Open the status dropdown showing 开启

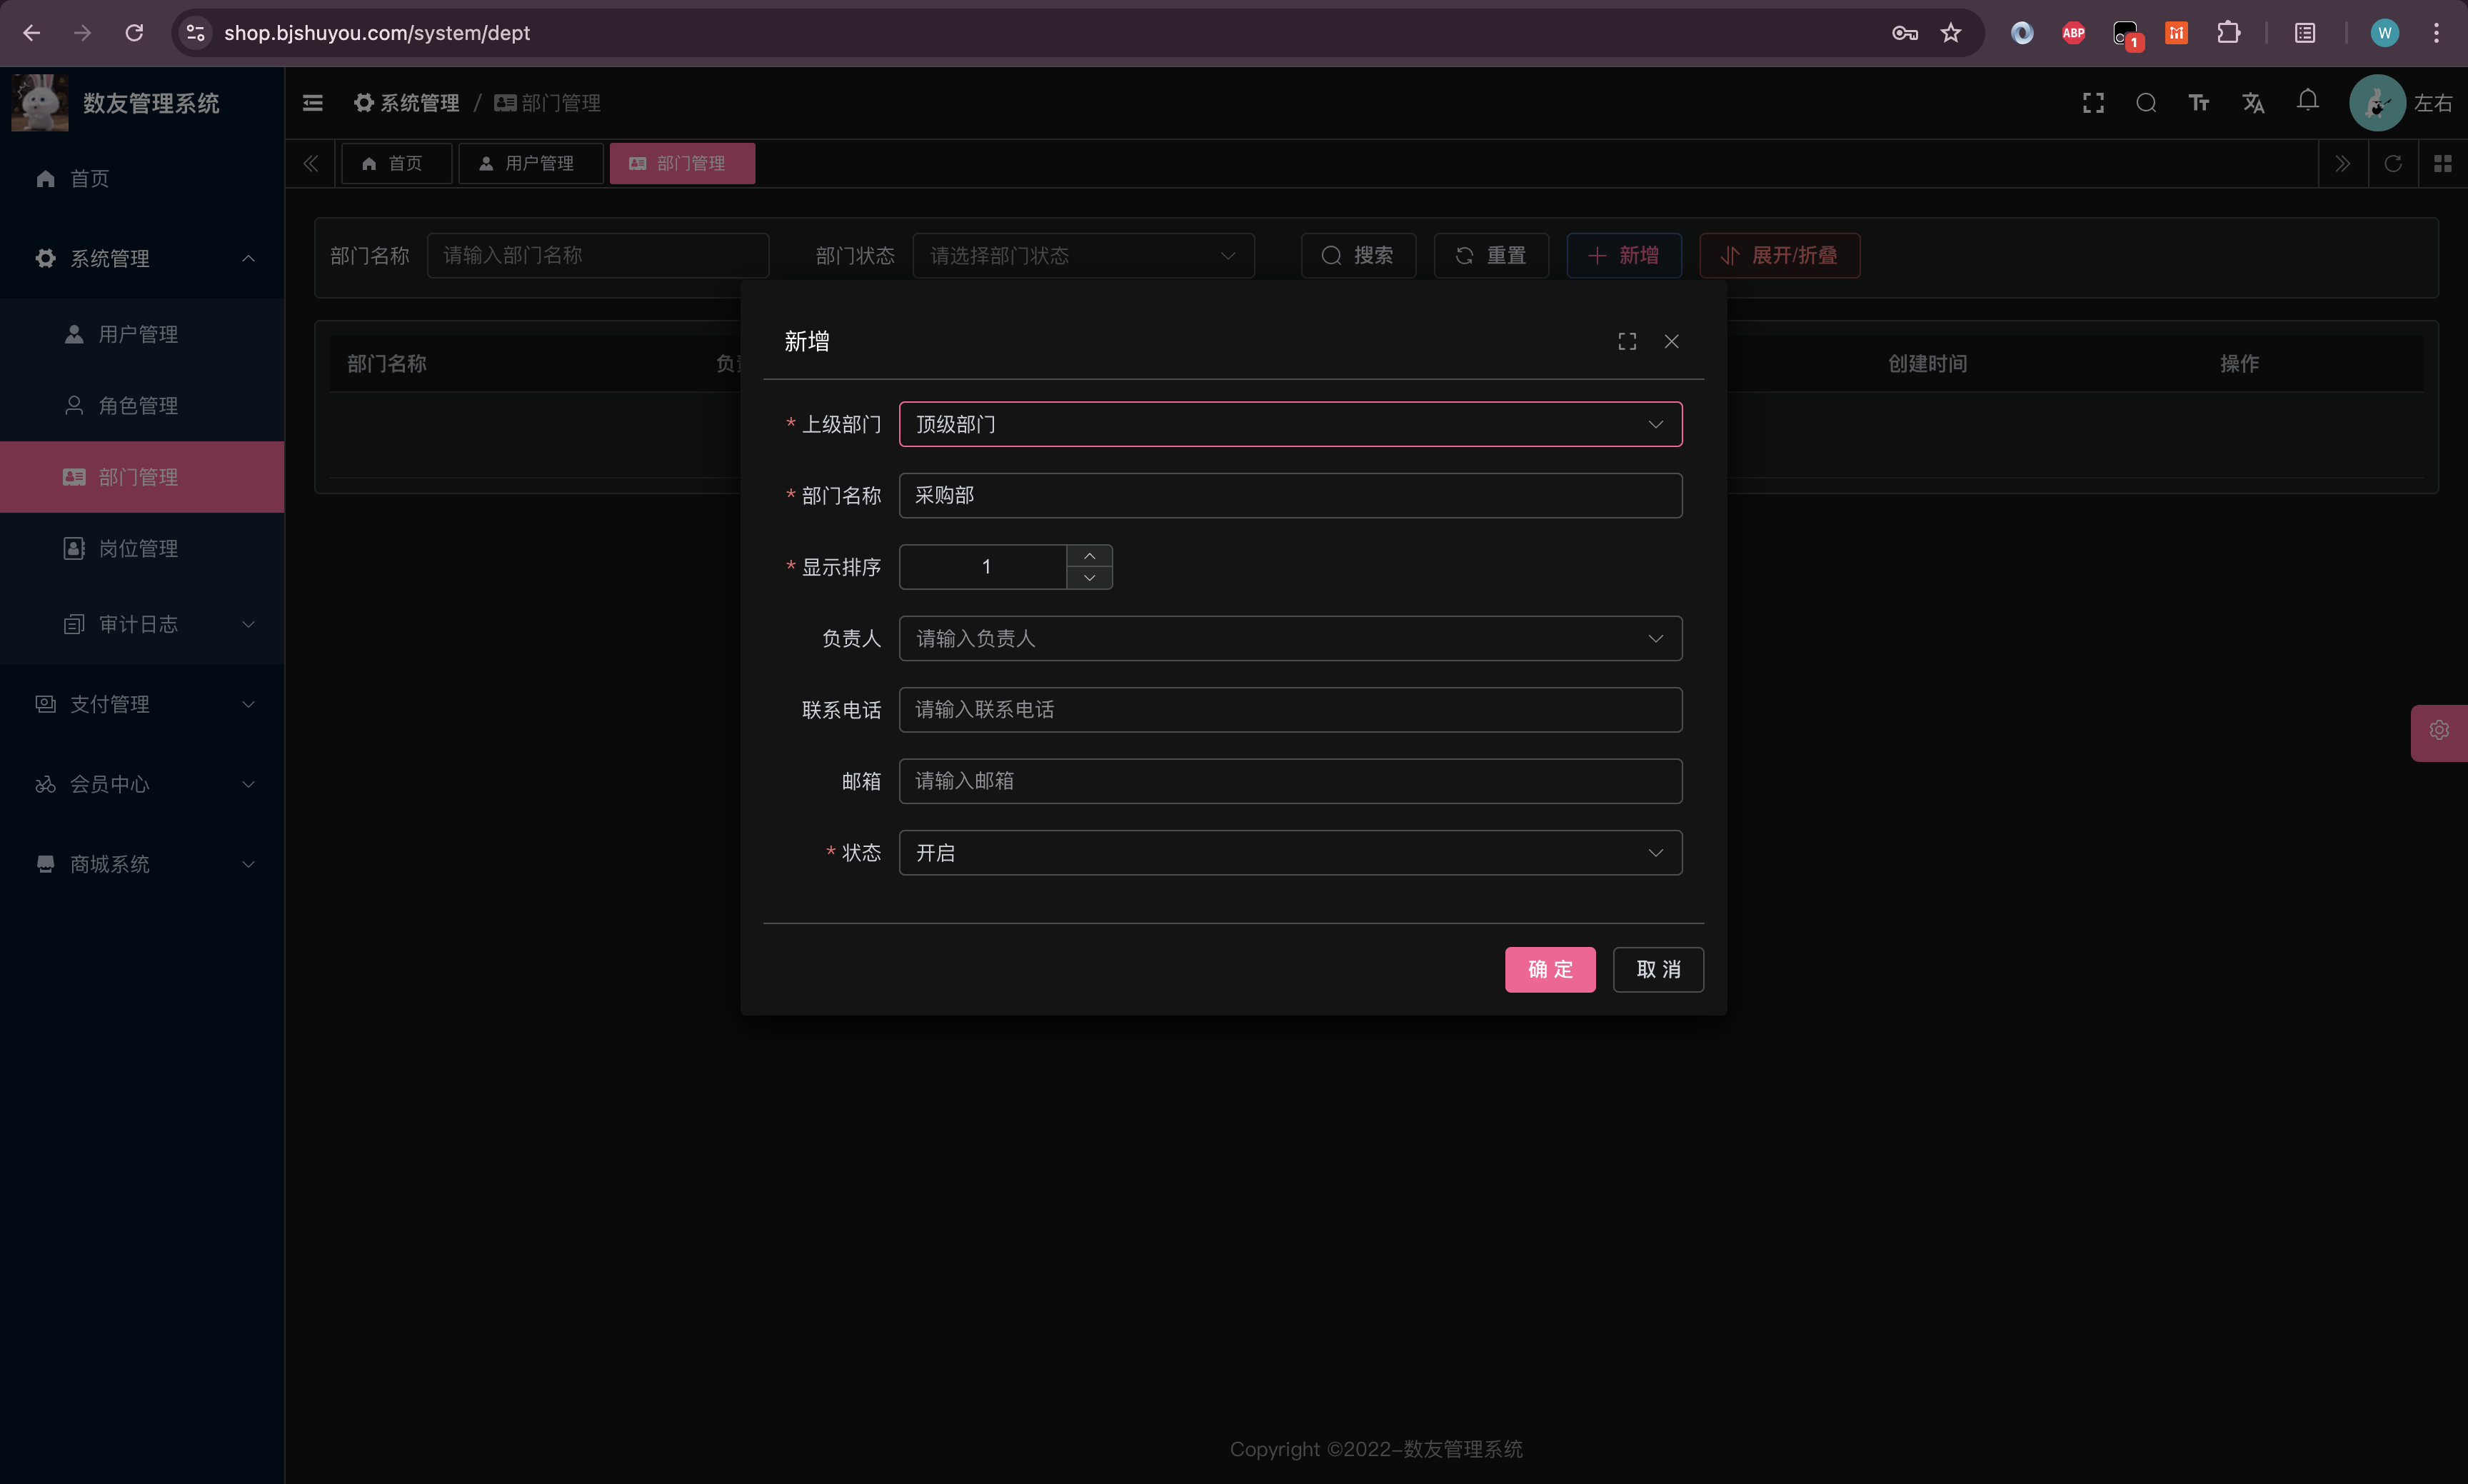[1290, 853]
